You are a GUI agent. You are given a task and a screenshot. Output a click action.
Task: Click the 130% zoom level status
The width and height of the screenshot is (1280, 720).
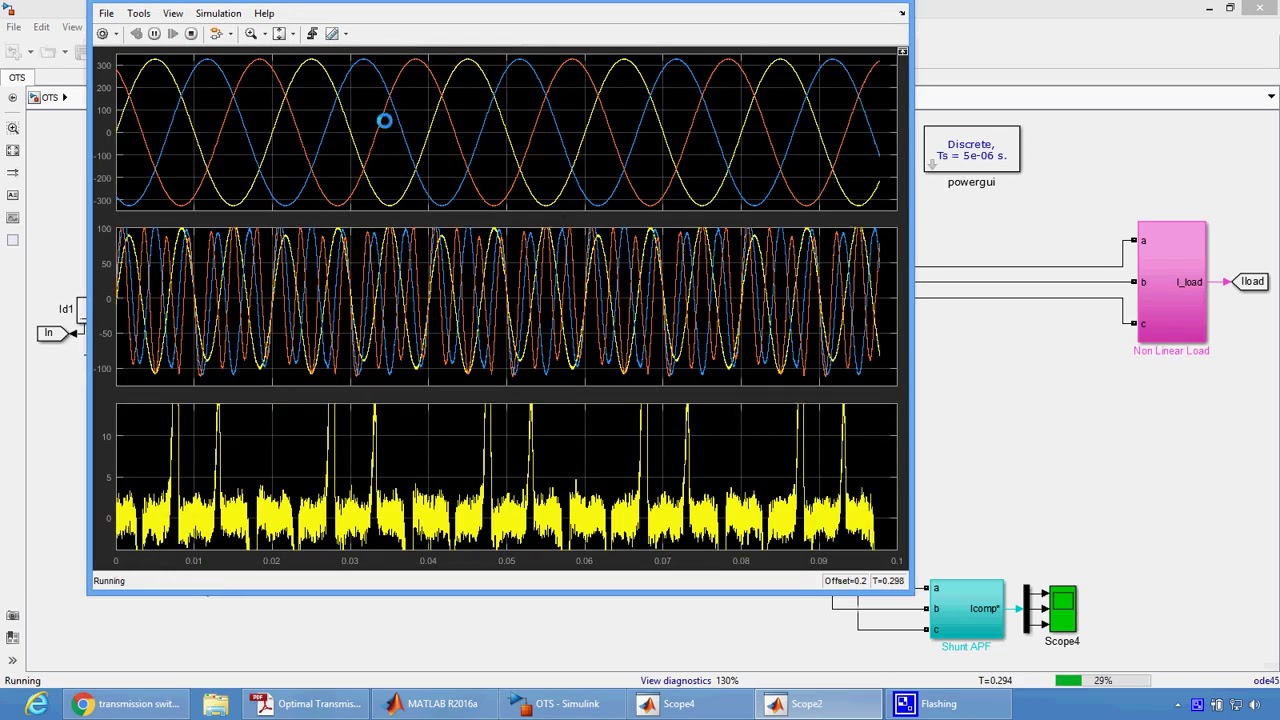pyautogui.click(x=727, y=681)
